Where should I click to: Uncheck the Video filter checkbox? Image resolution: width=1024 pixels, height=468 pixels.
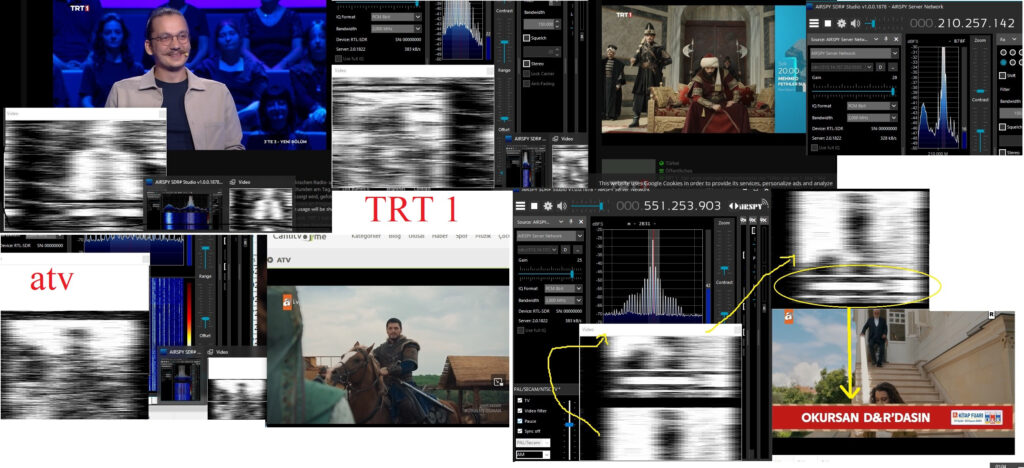click(x=520, y=411)
